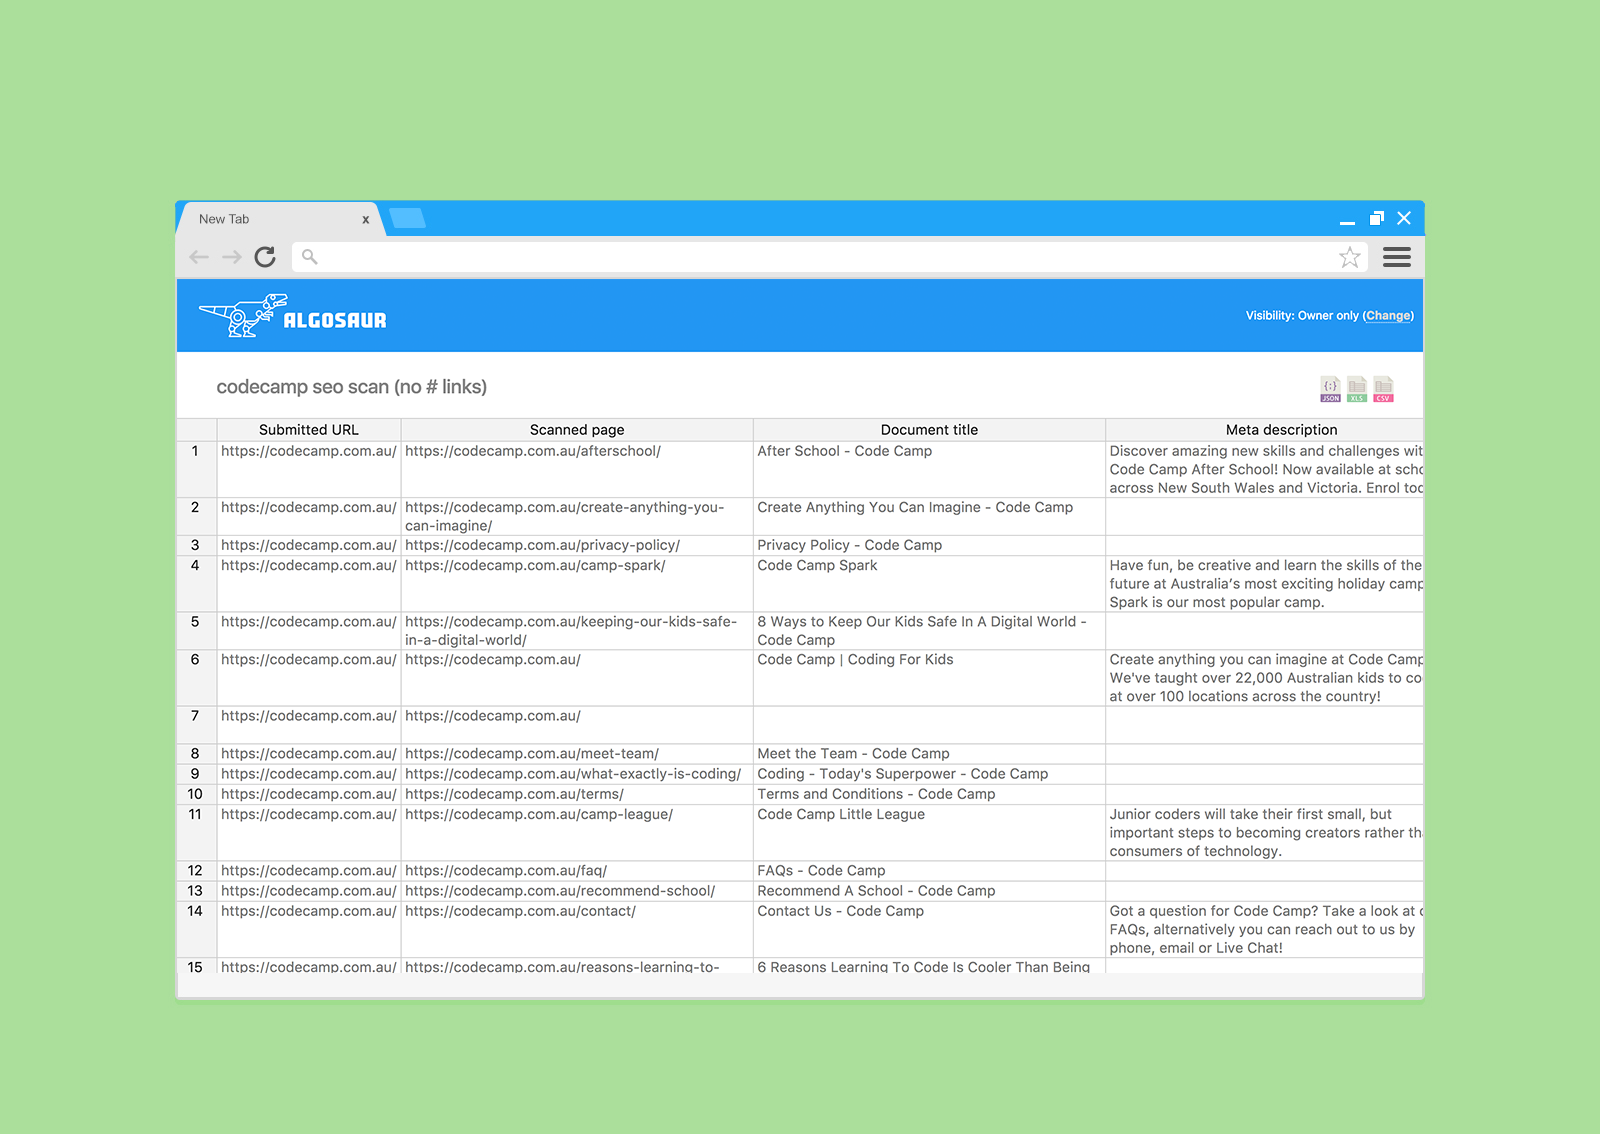Download the scan as JSON

1330,389
